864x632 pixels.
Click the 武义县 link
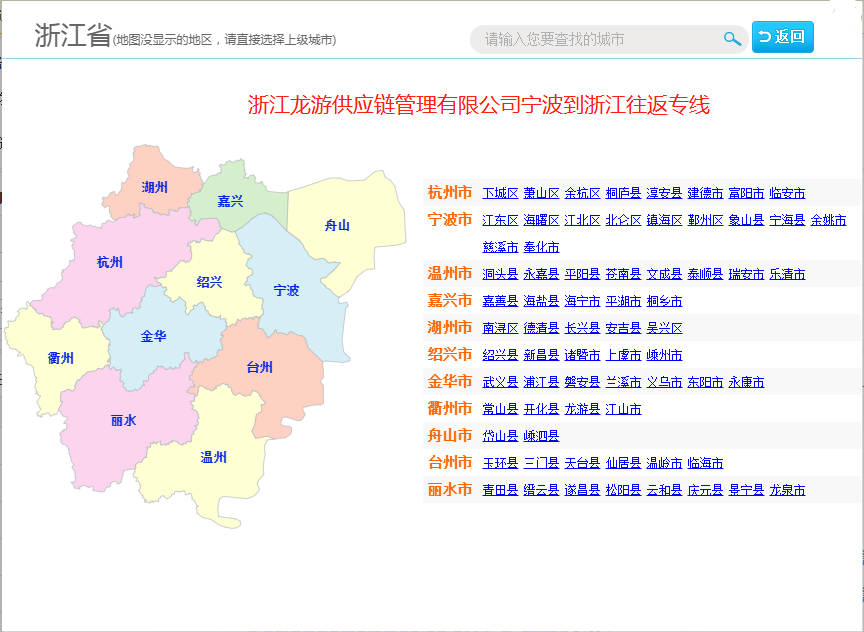(x=500, y=382)
